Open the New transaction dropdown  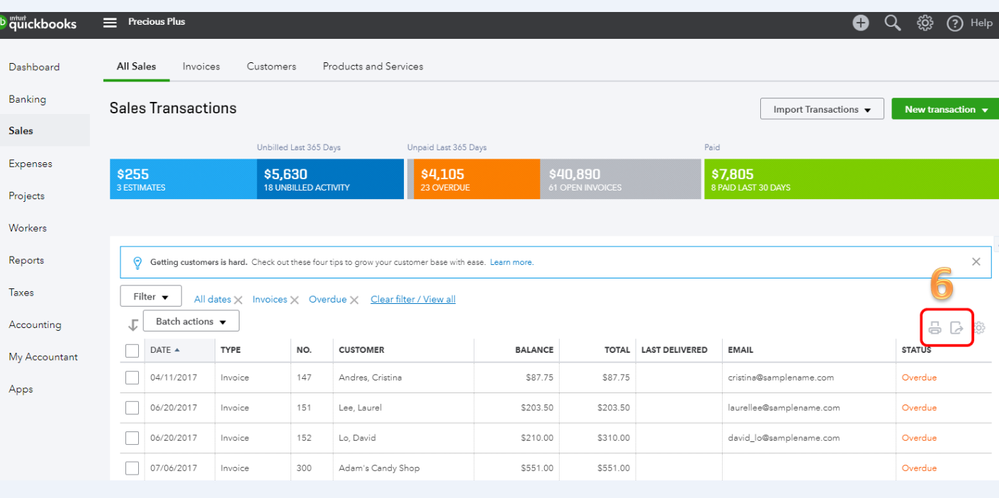[x=945, y=109]
